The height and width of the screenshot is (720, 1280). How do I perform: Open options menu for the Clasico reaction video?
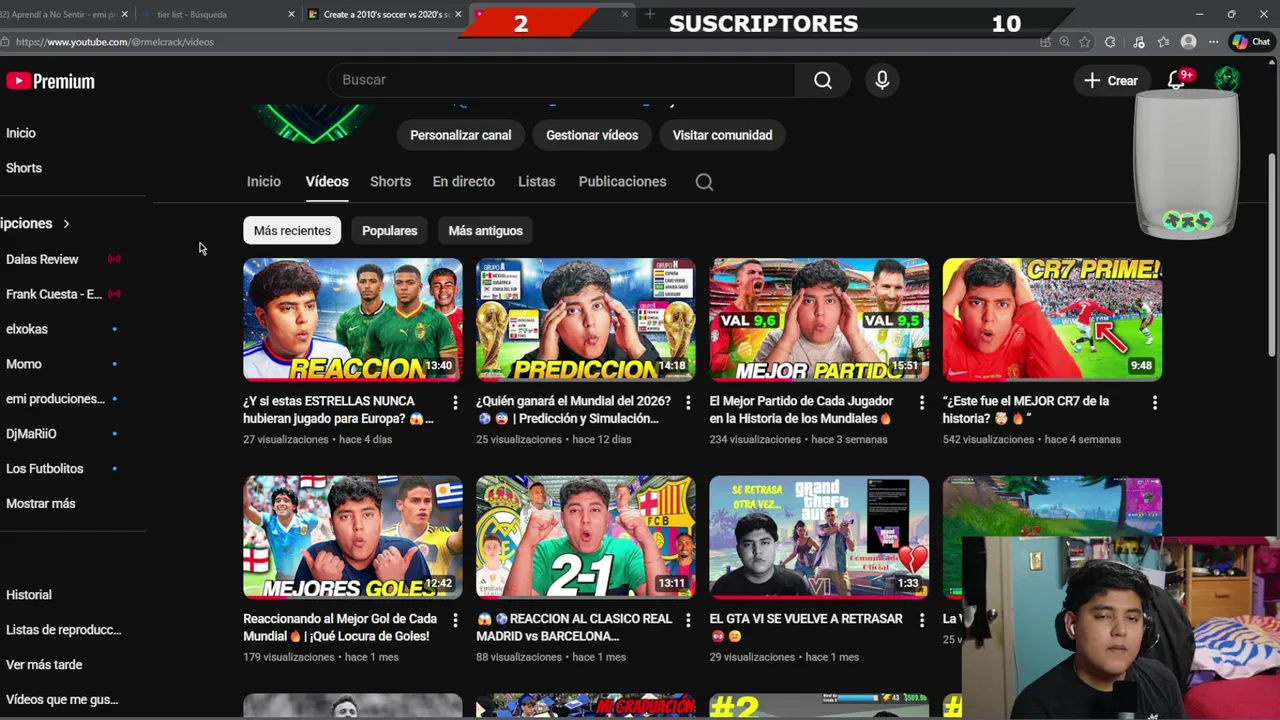coord(688,620)
